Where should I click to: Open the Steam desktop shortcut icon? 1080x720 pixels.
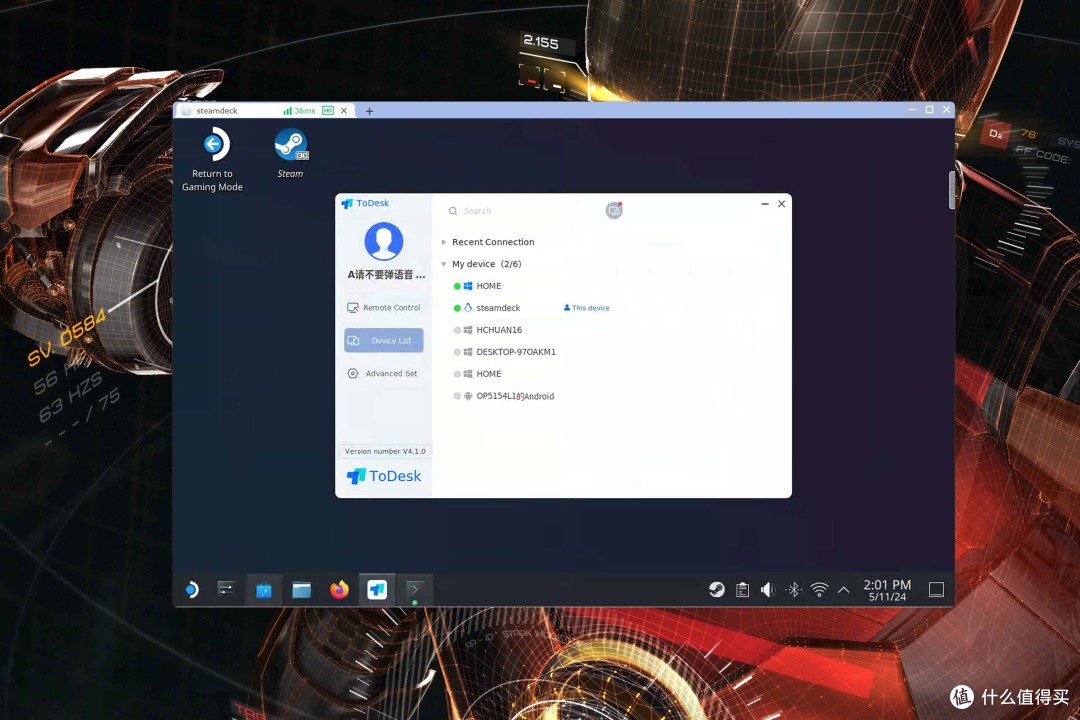pos(291,145)
